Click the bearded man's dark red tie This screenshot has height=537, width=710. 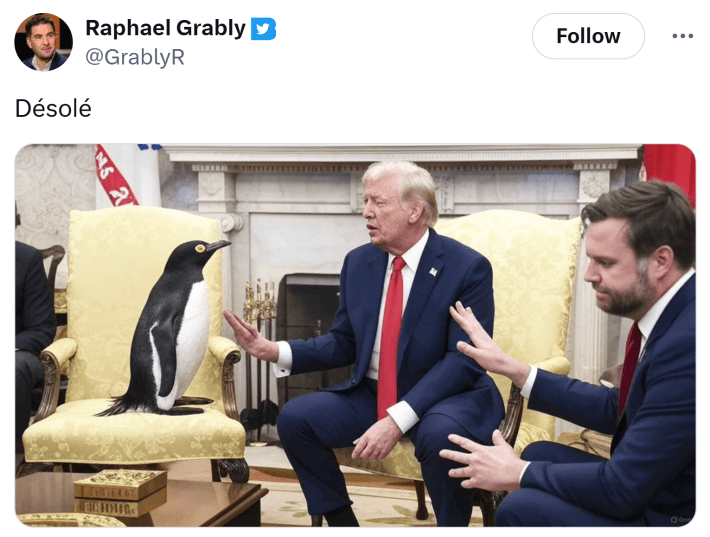click(630, 365)
